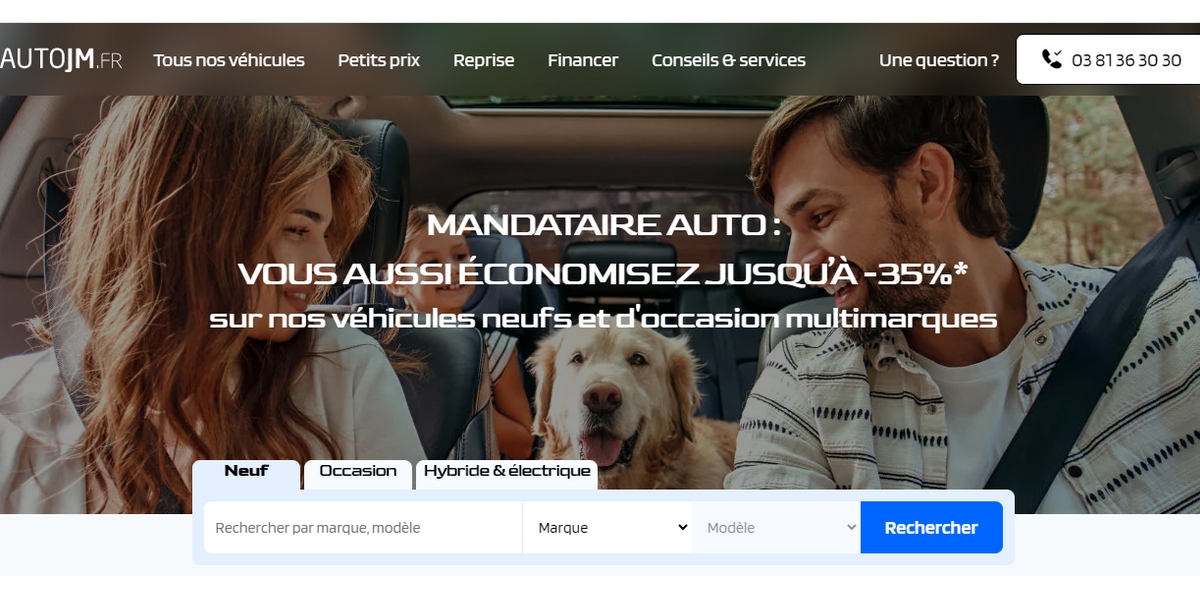Open the Modèle dropdown

pos(776,527)
